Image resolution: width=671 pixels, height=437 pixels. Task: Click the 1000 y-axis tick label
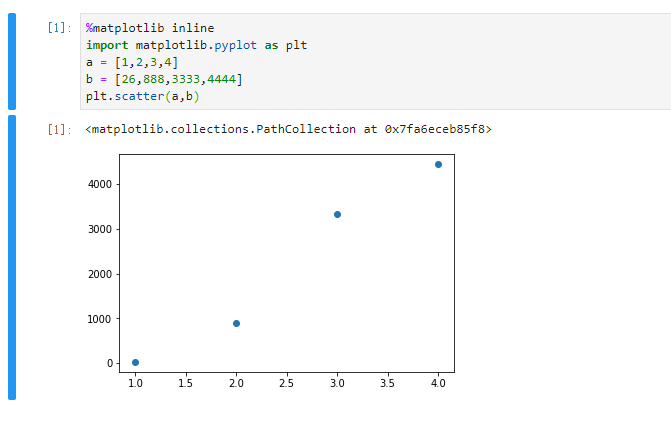(100, 319)
